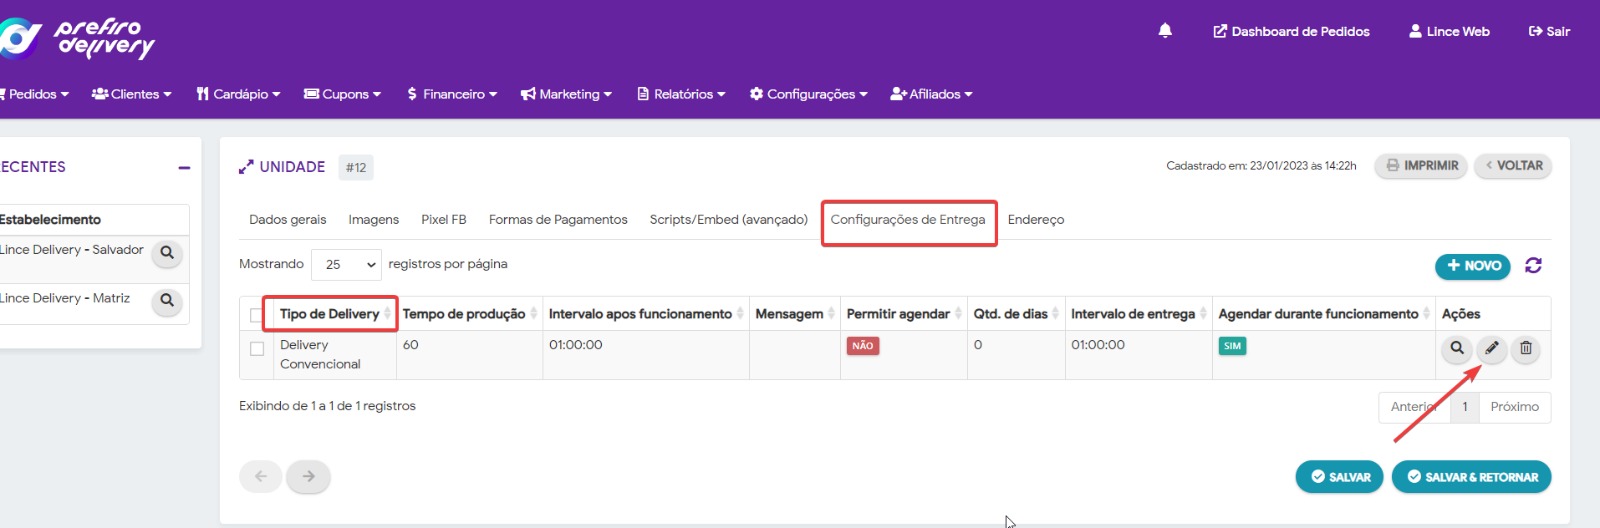The width and height of the screenshot is (1600, 528).
Task: Sort table by Tempo de produção column
Action: click(464, 314)
